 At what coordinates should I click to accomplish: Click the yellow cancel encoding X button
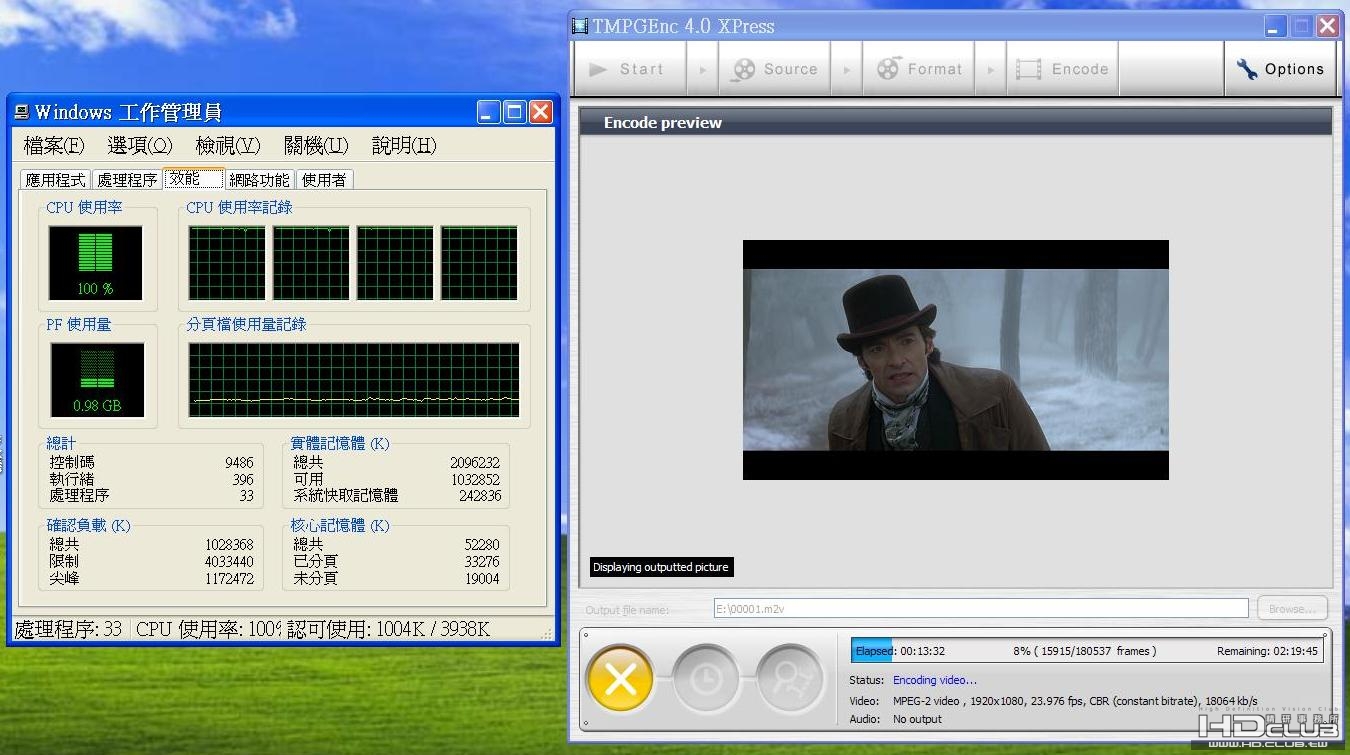(620, 680)
